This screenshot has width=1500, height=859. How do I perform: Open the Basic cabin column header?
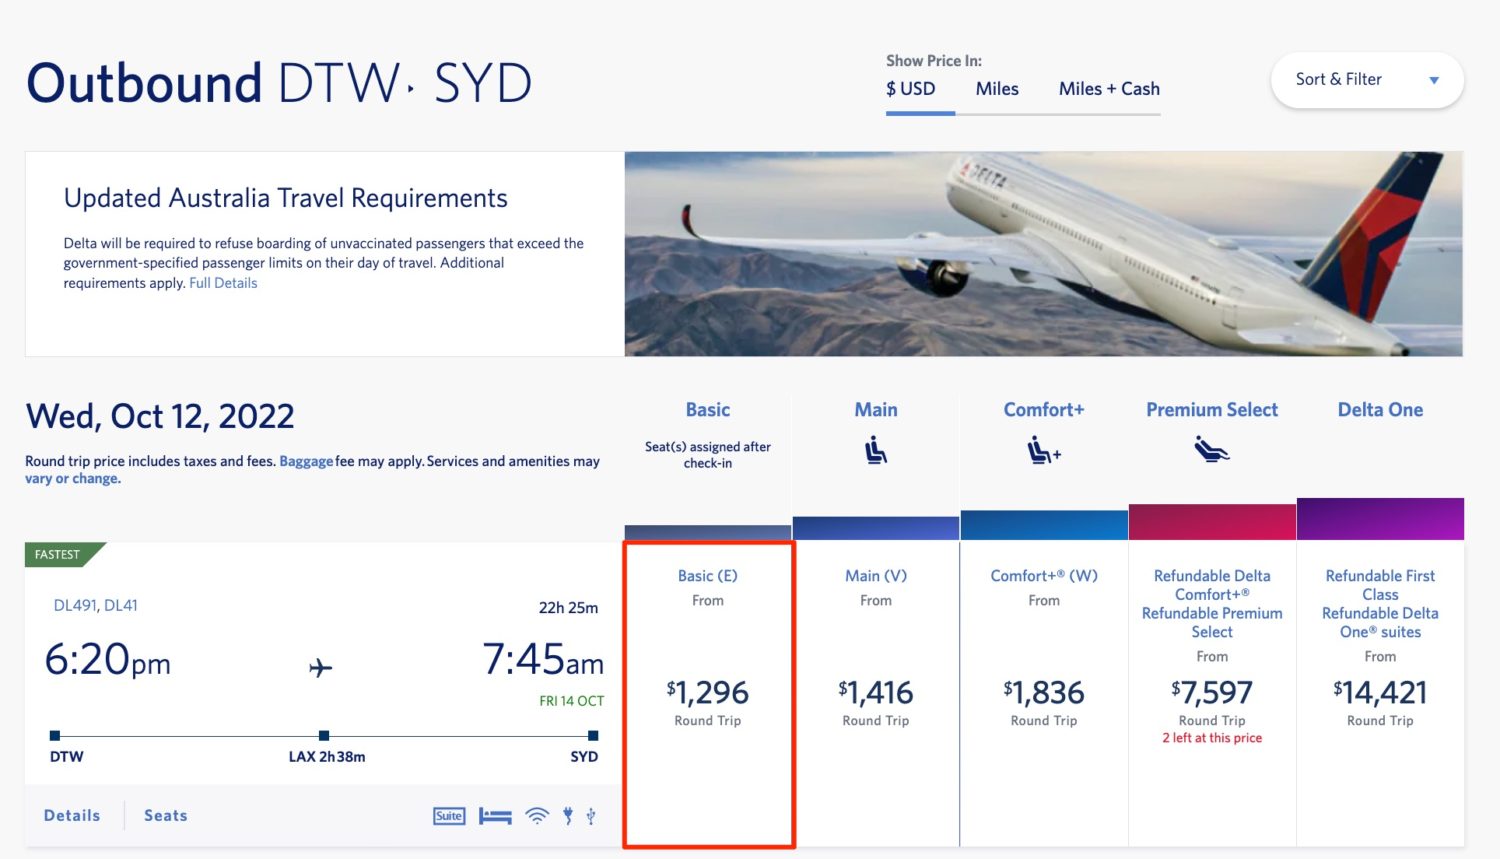[708, 410]
